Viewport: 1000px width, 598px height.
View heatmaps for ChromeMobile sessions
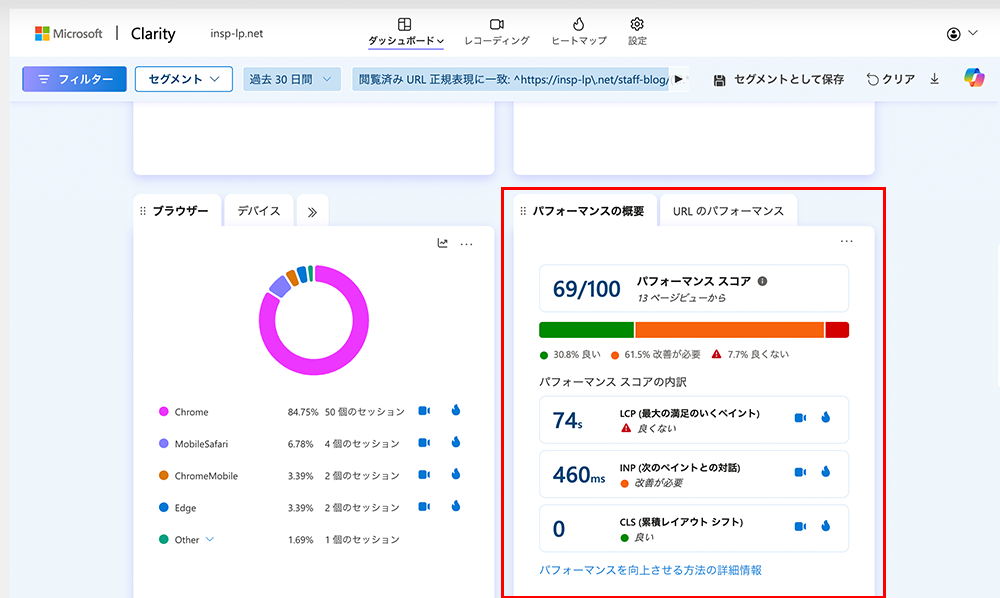click(x=456, y=474)
